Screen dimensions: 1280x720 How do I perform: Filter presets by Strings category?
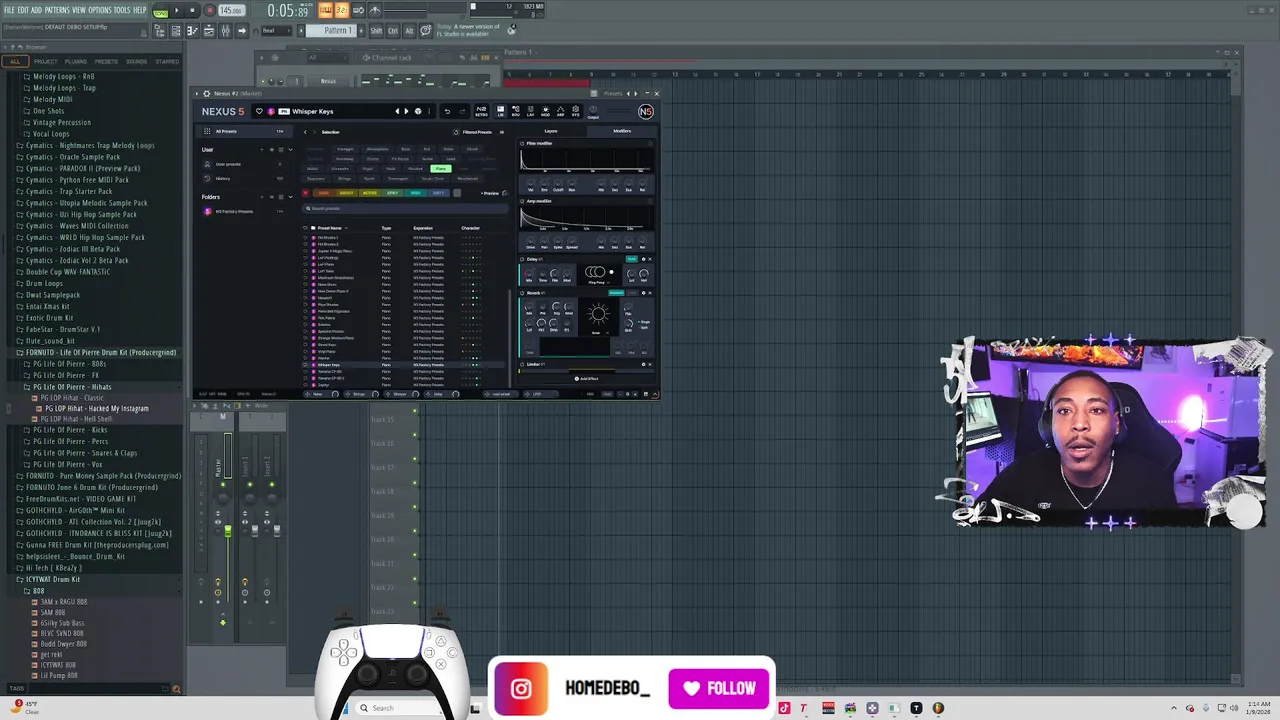click(x=344, y=179)
